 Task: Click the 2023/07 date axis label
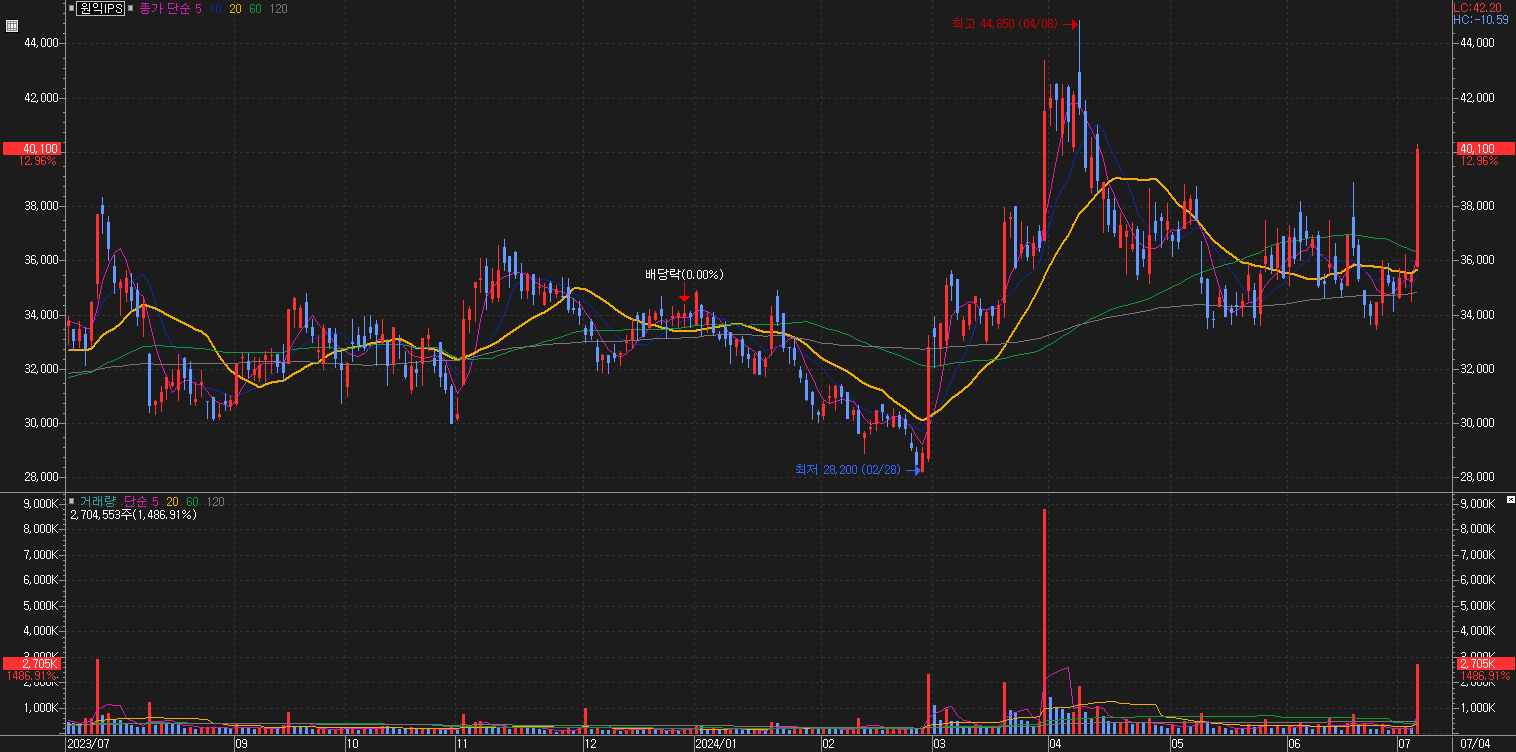pyautogui.click(x=88, y=744)
